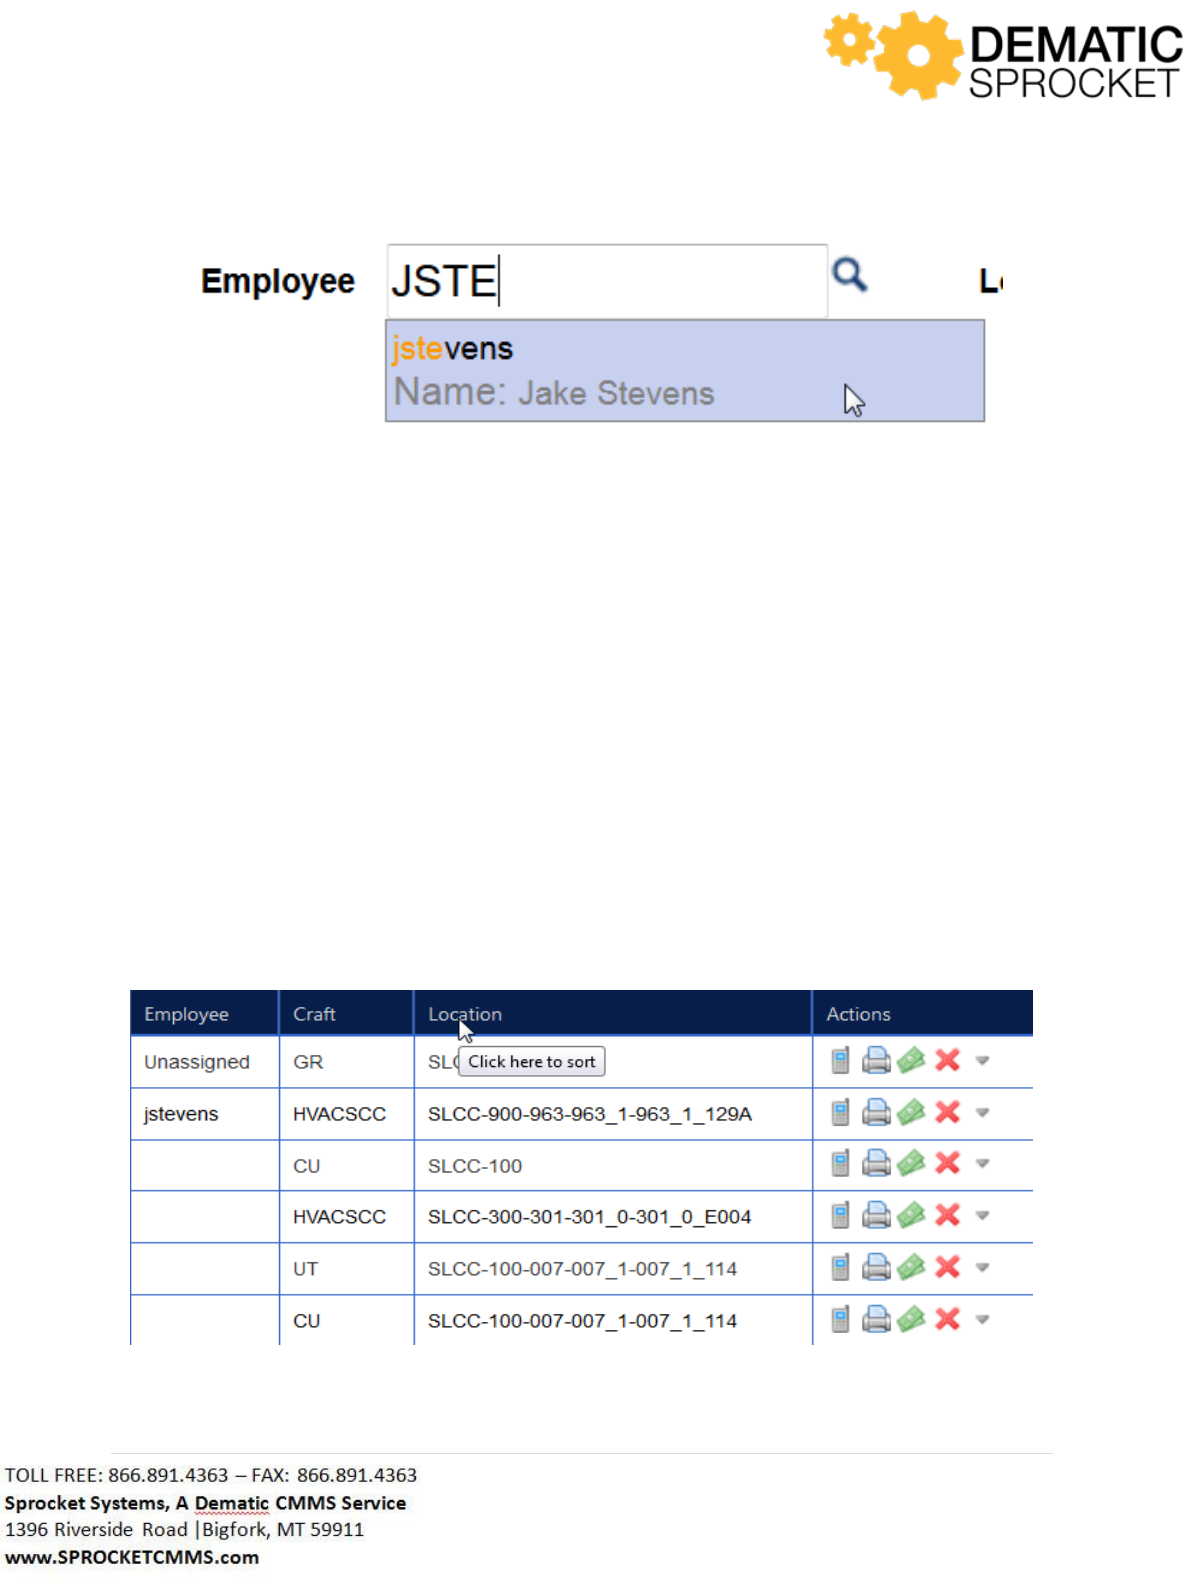The image size is (1190, 1581).
Task: Click the mobile phone icon in Unassigned GR row
Action: pyautogui.click(x=840, y=1060)
